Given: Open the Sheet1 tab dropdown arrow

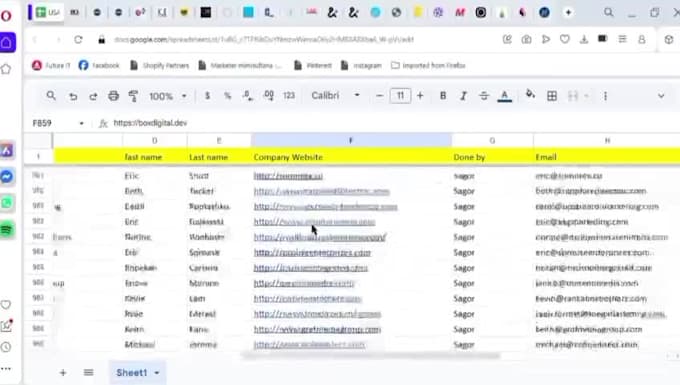Looking at the screenshot, I should coord(157,373).
